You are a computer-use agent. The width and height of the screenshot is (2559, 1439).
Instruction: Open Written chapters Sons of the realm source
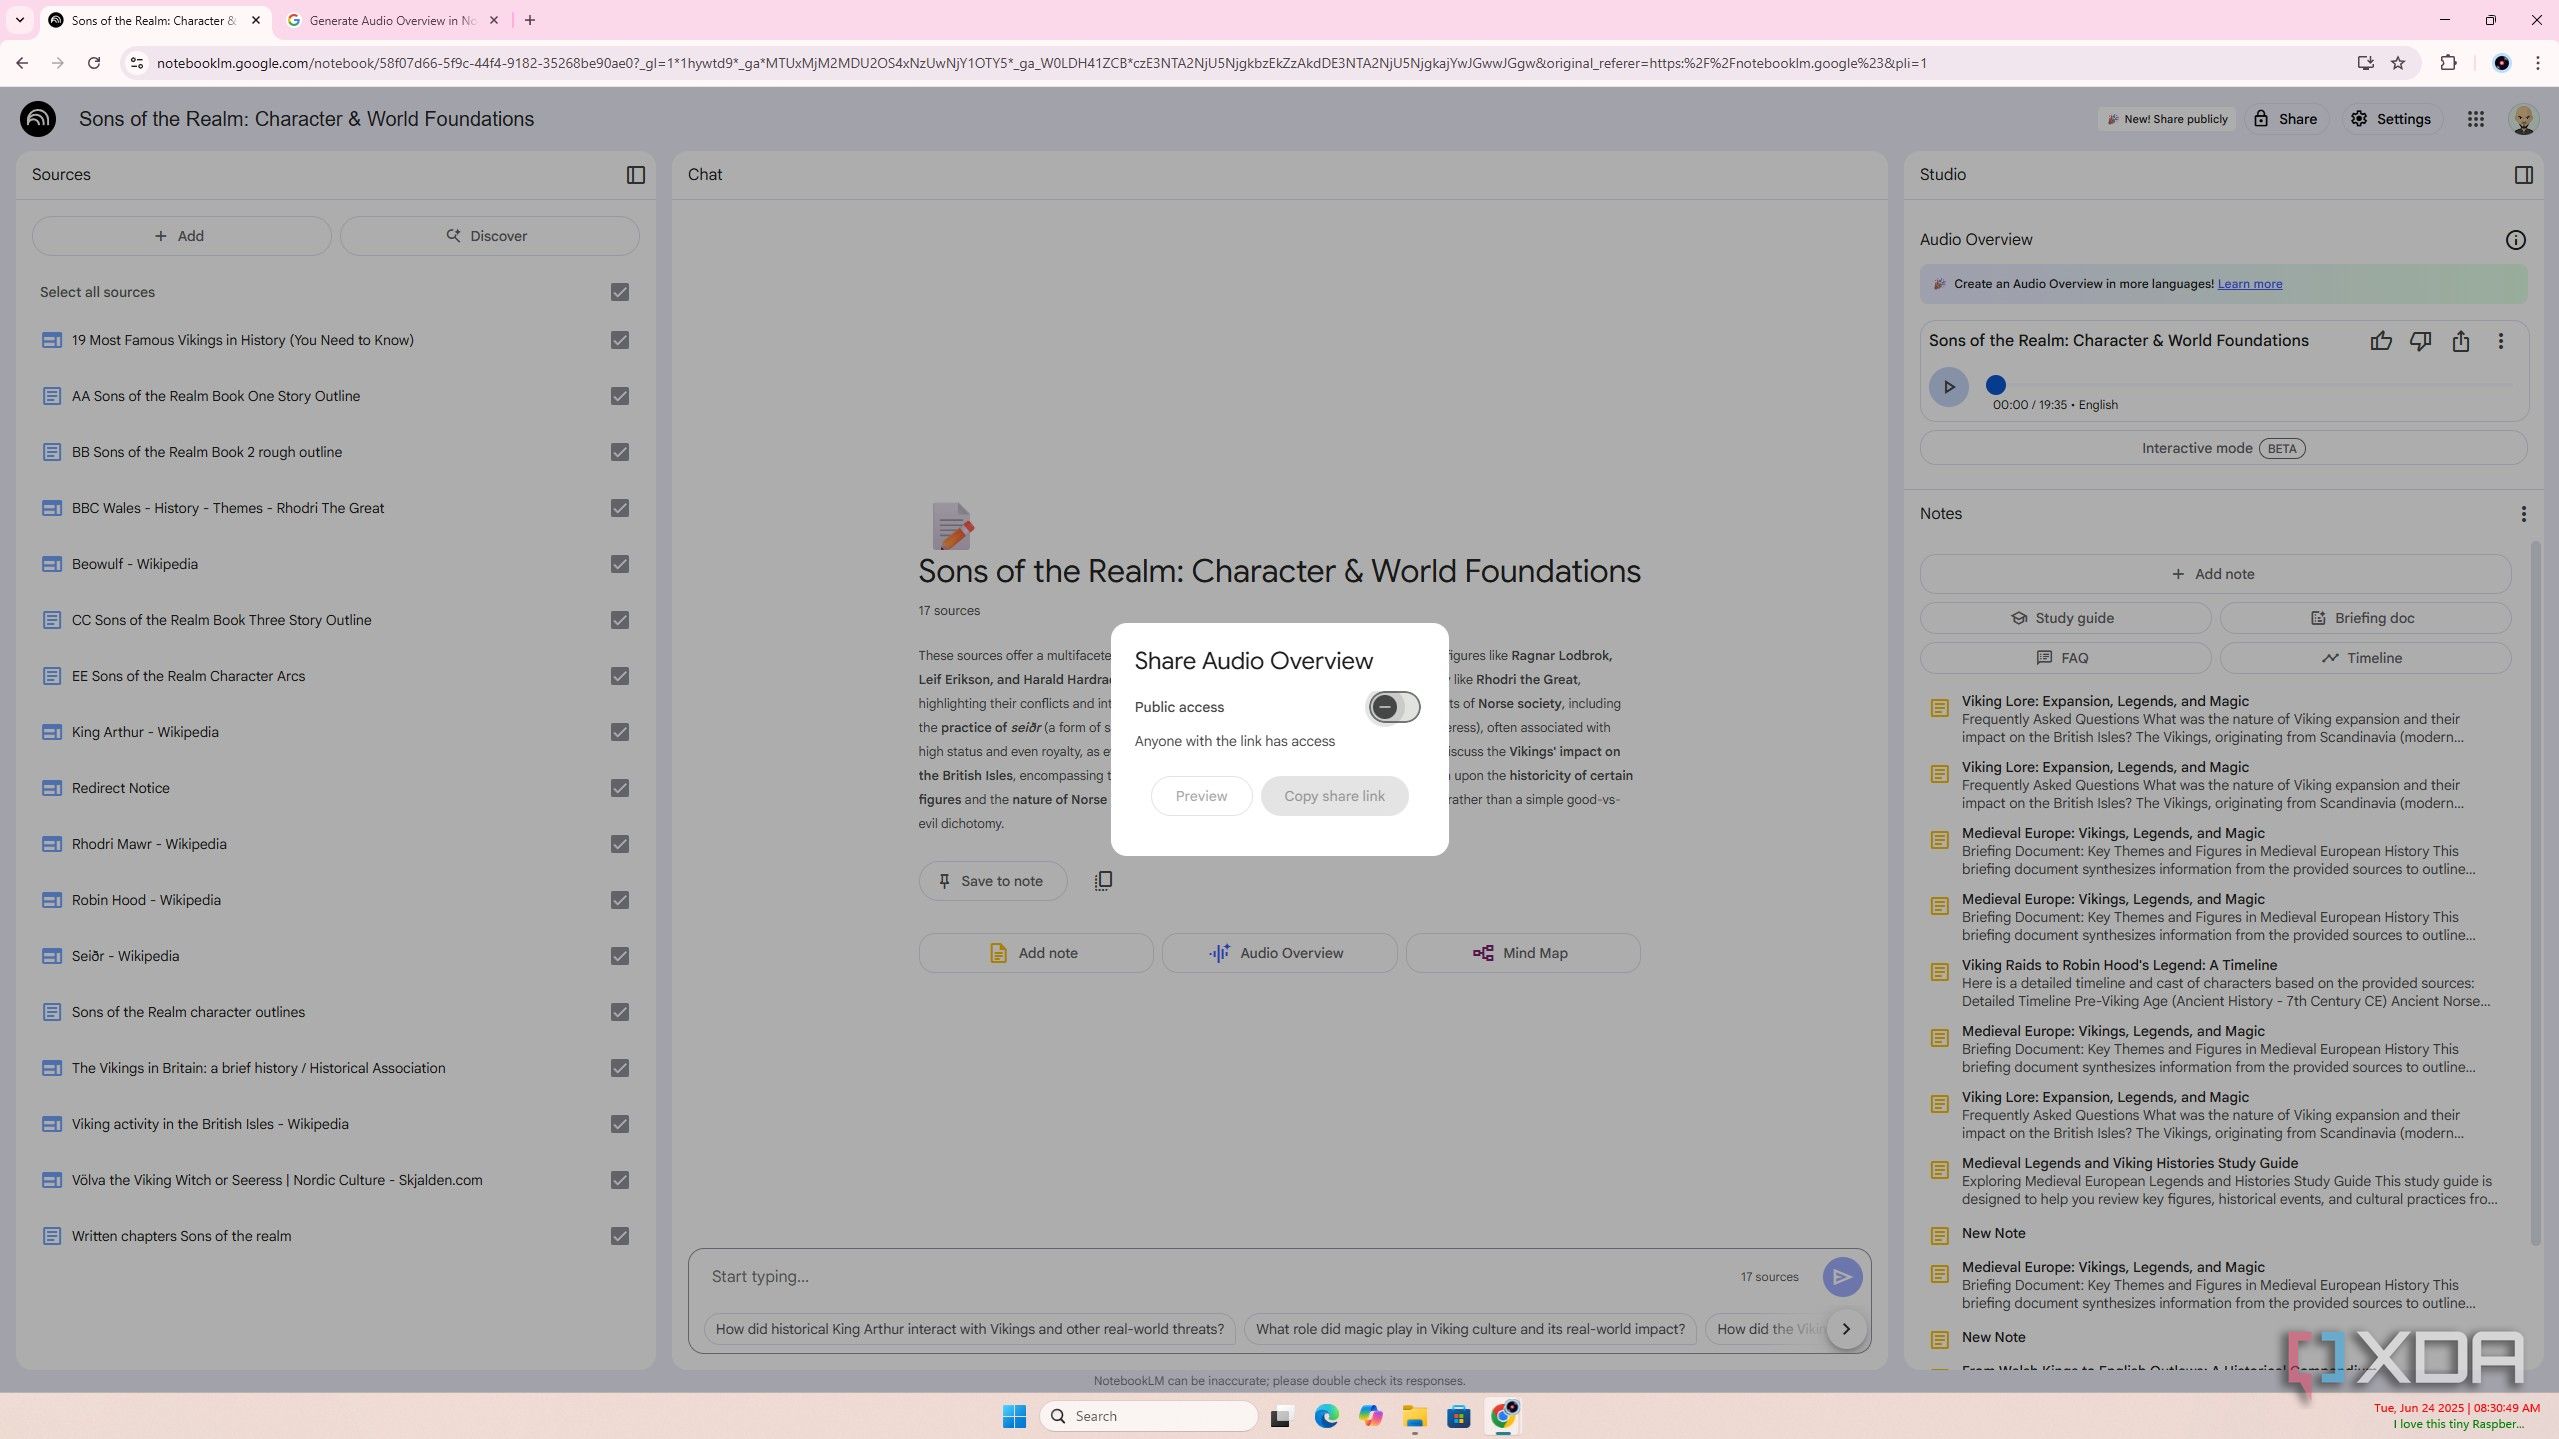(181, 1236)
